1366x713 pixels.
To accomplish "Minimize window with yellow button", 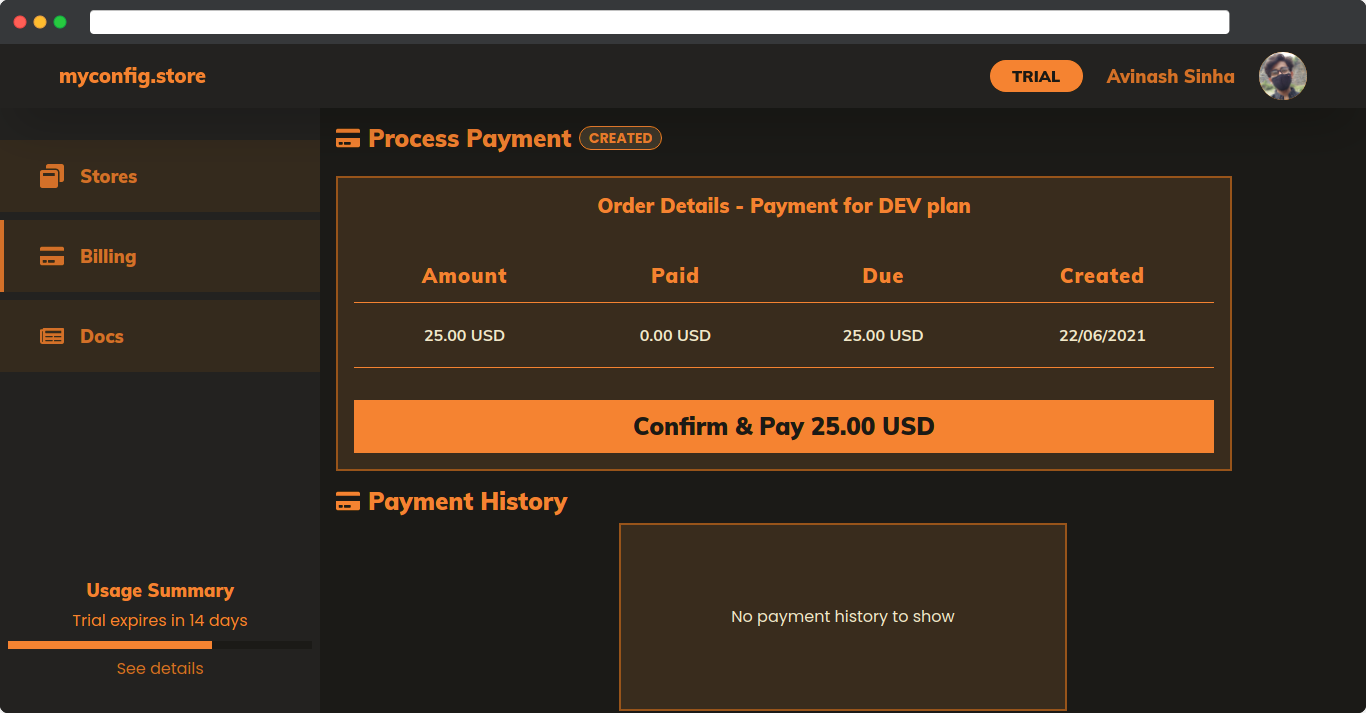I will click(40, 22).
